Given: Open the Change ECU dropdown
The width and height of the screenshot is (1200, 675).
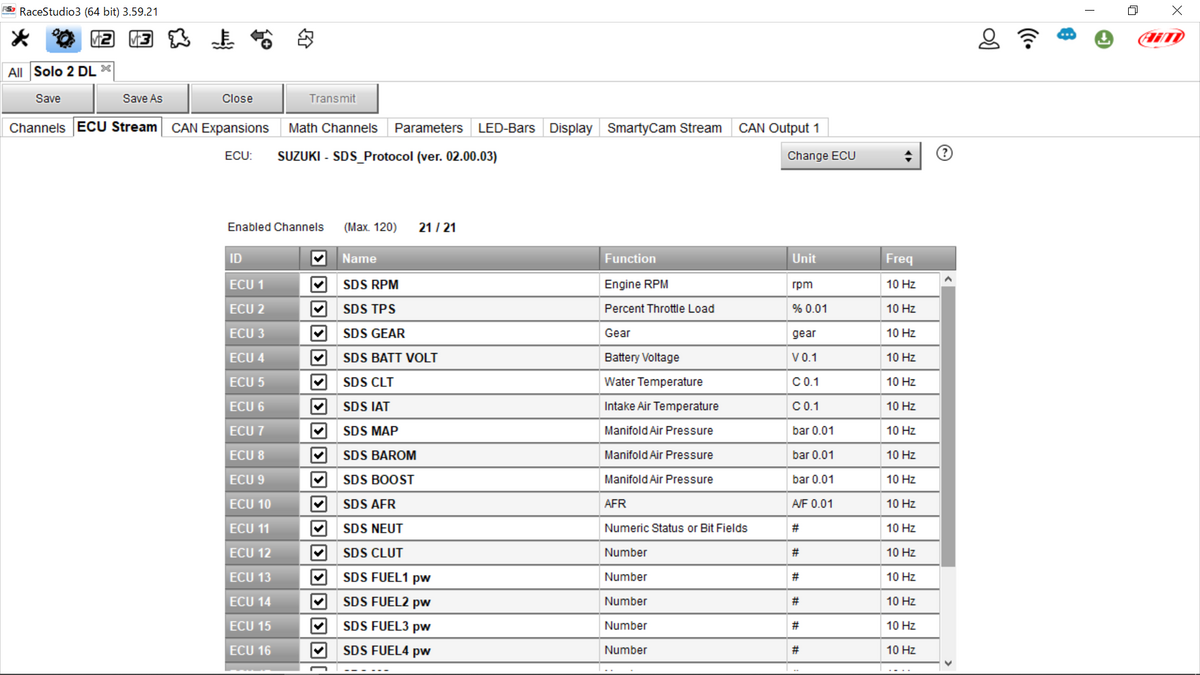Looking at the screenshot, I should 850,156.
